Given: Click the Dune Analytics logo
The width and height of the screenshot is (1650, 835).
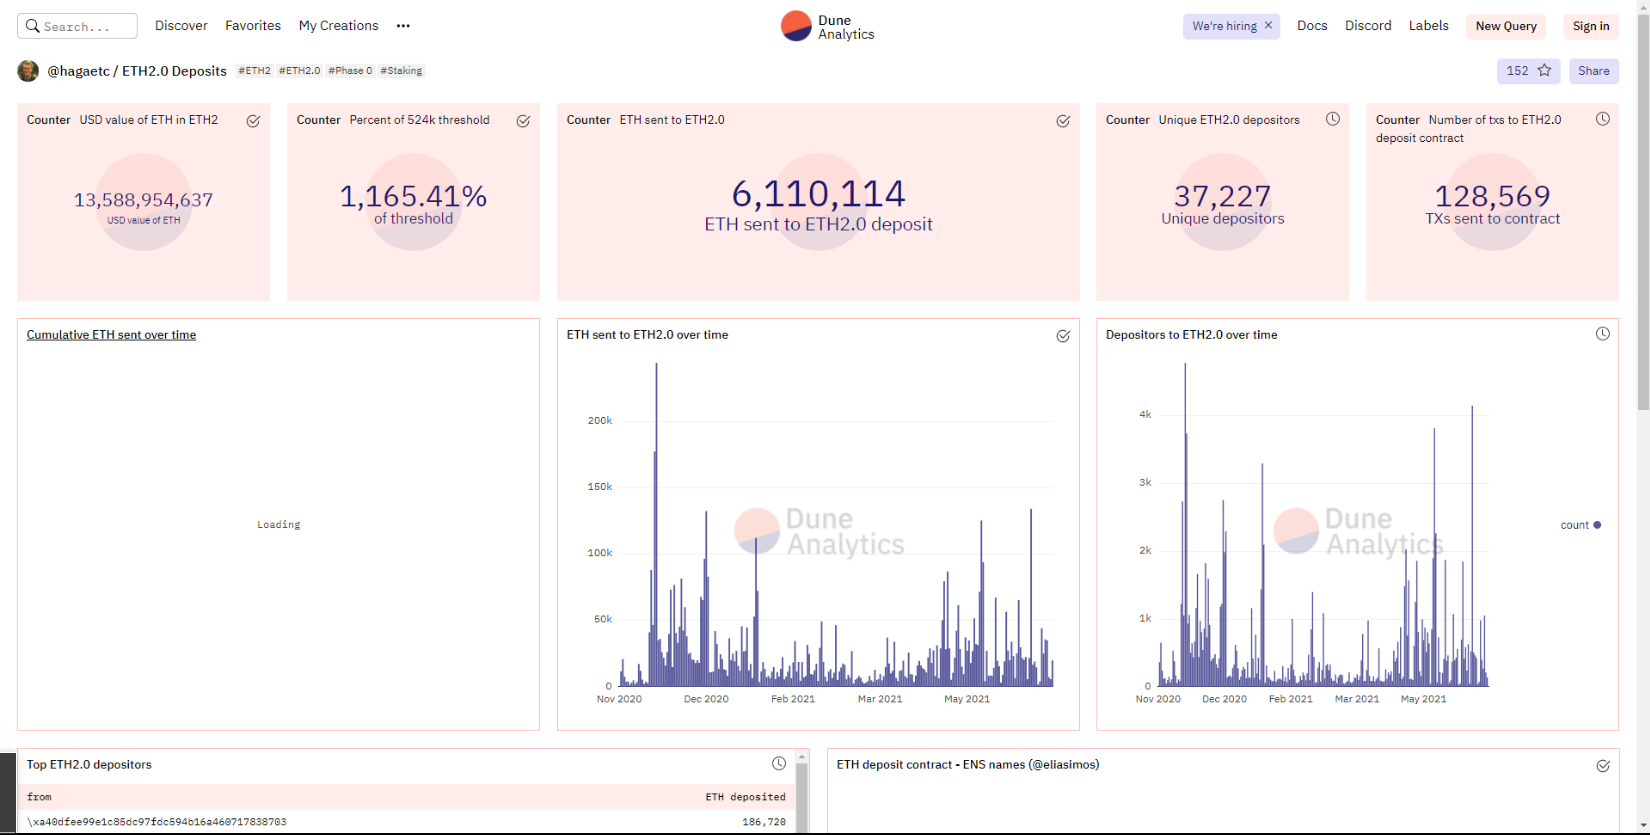Looking at the screenshot, I should (827, 26).
